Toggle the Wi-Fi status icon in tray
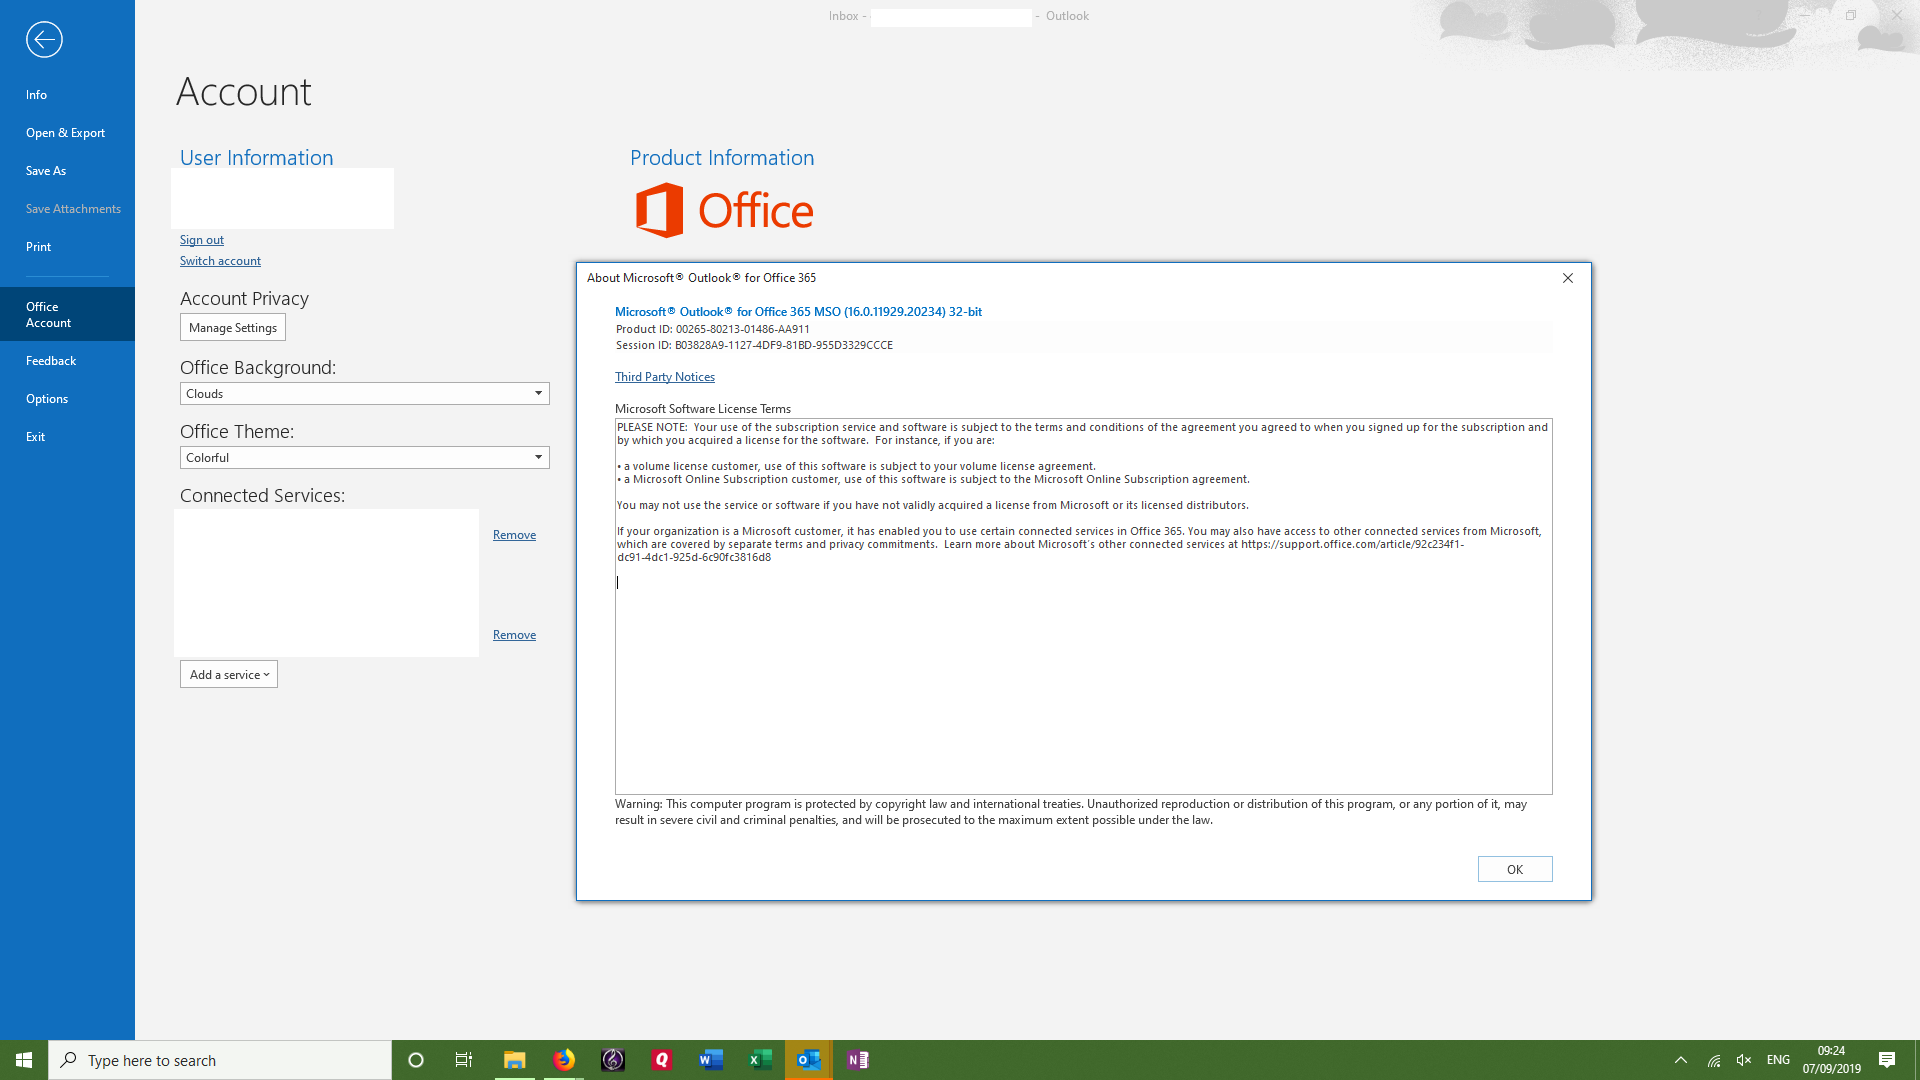The image size is (1920, 1080). (1714, 1059)
